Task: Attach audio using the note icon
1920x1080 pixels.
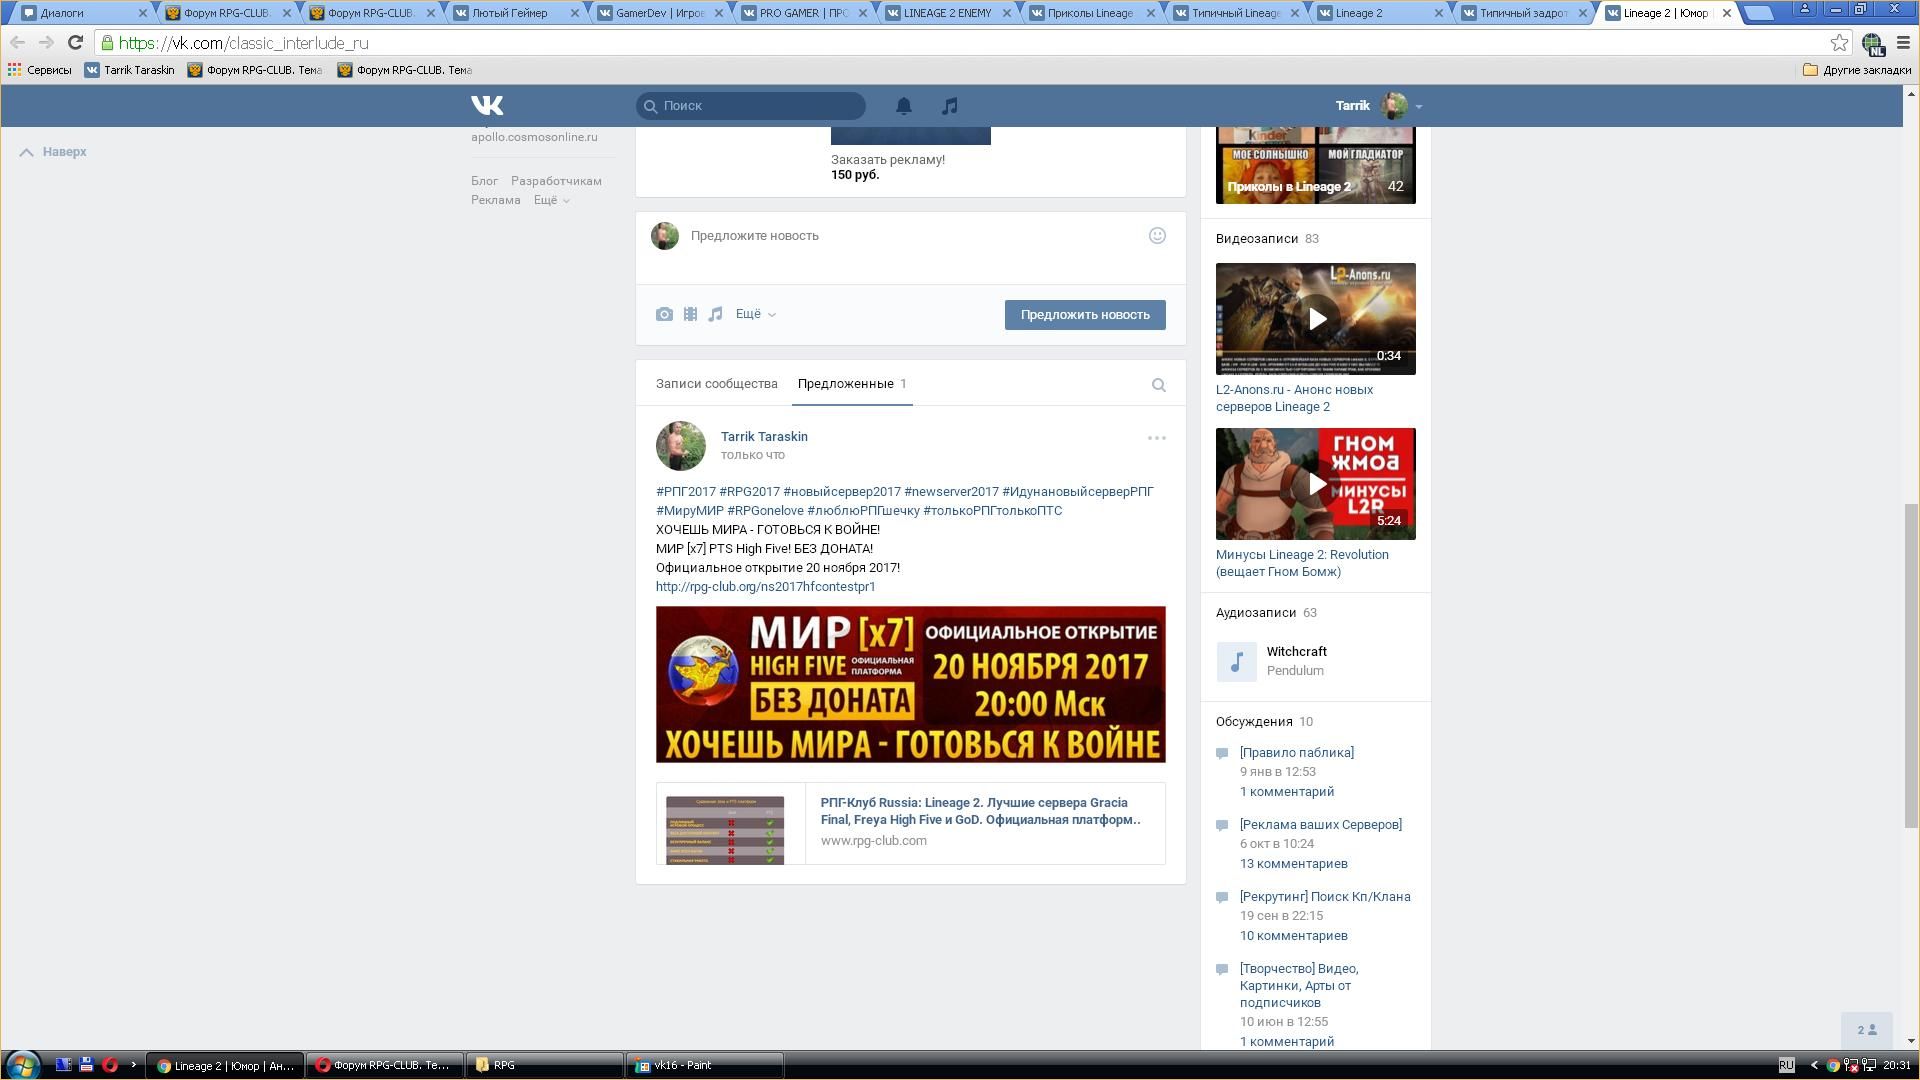Action: click(x=715, y=314)
